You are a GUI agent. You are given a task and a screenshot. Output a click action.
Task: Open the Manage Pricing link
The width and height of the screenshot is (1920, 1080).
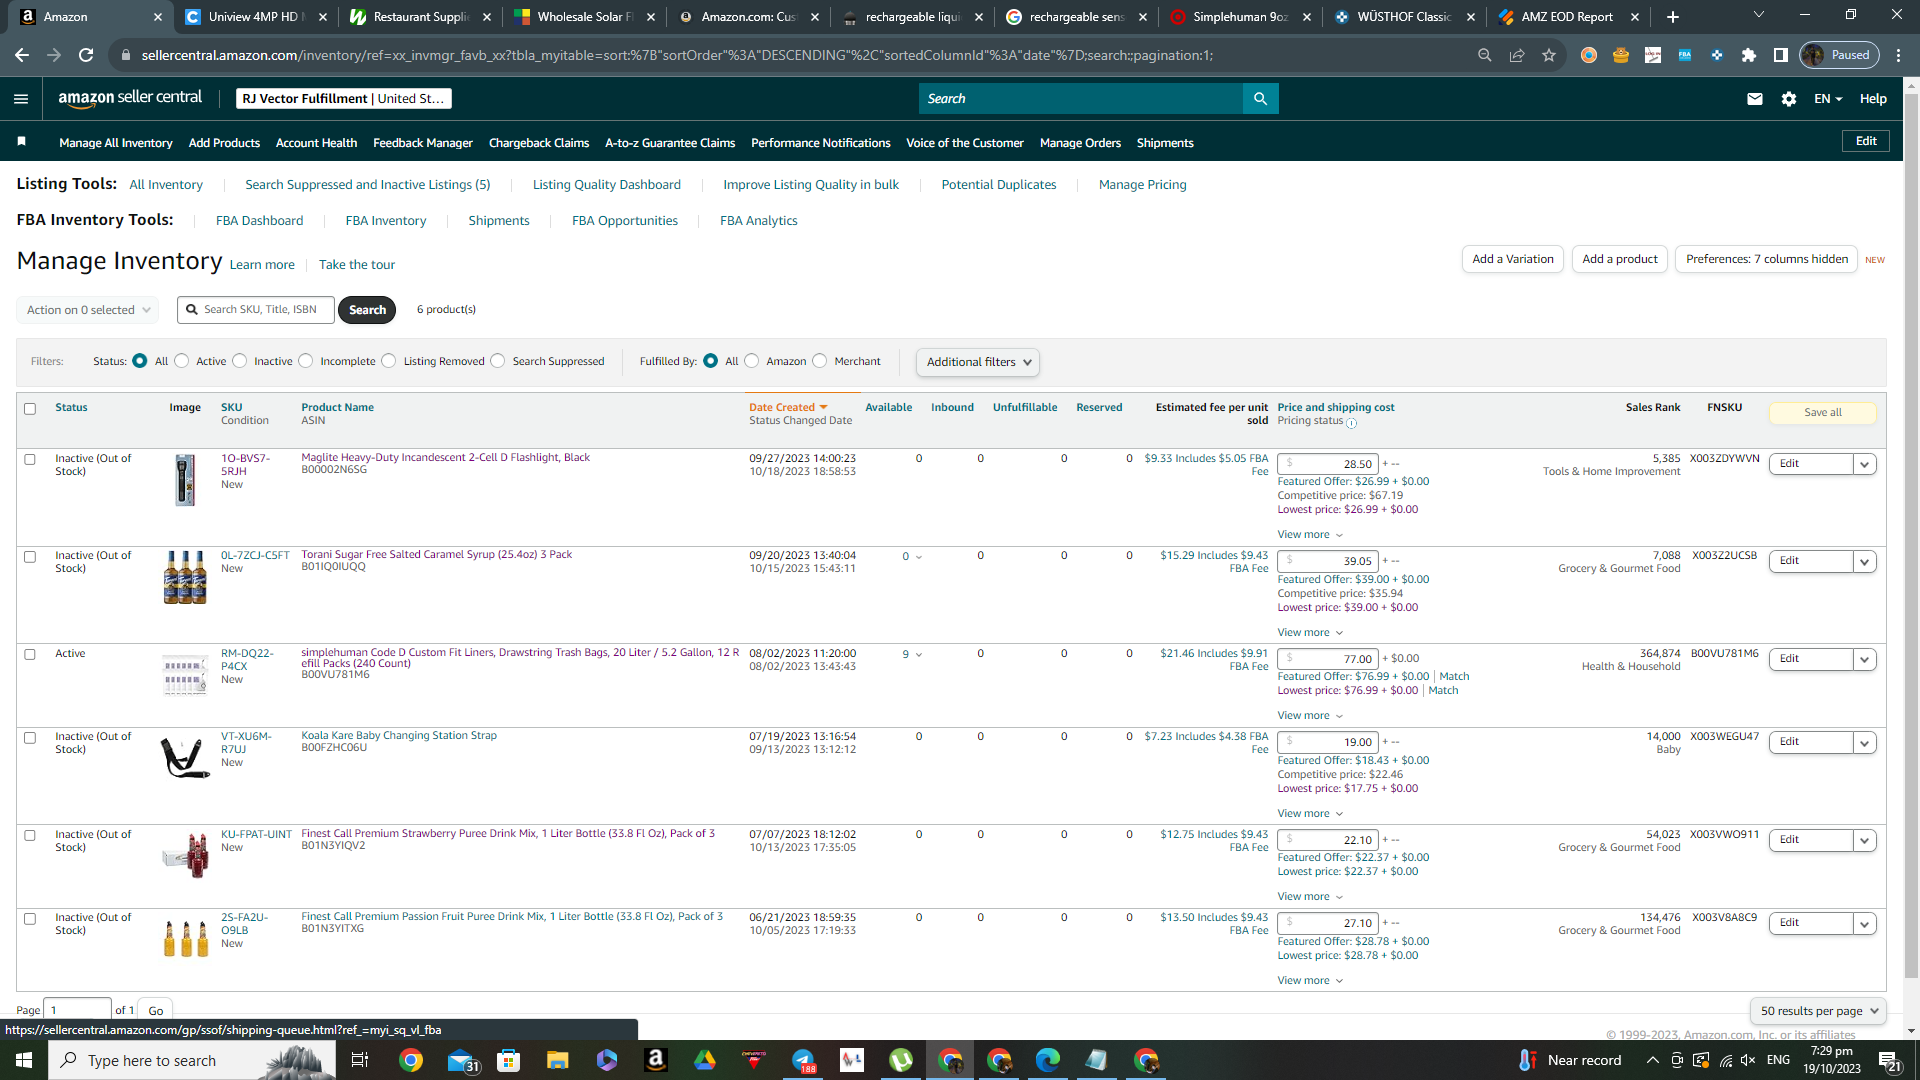[1143, 185]
